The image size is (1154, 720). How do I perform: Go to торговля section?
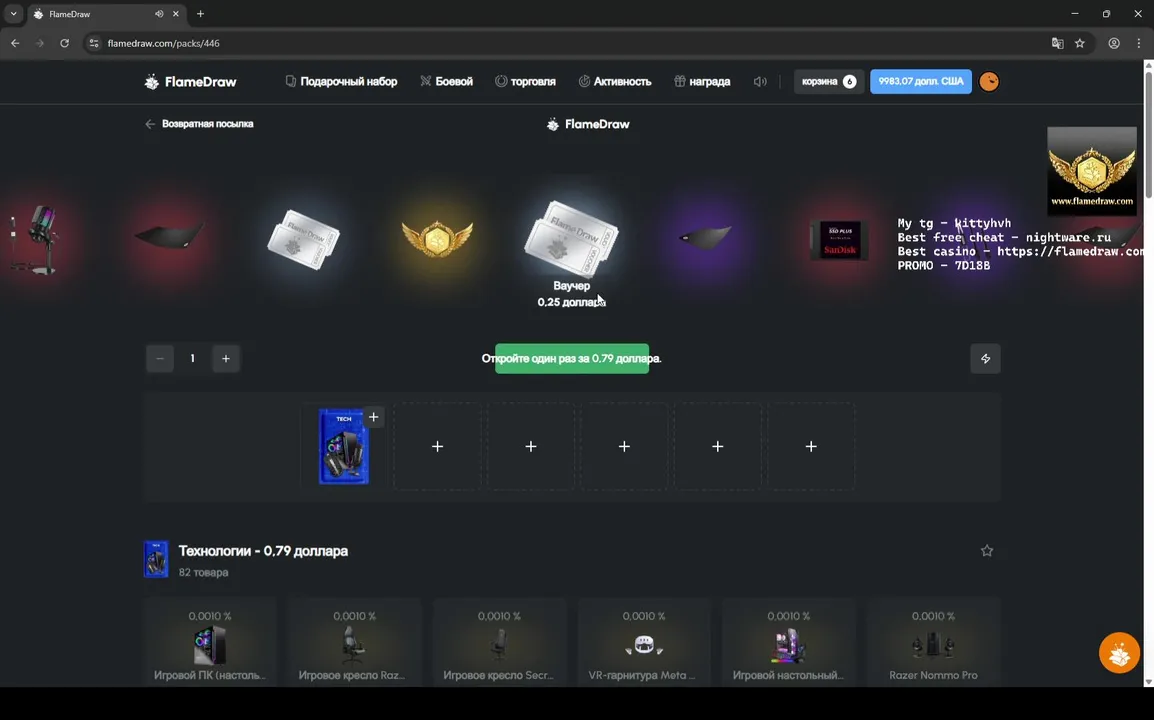coord(525,82)
